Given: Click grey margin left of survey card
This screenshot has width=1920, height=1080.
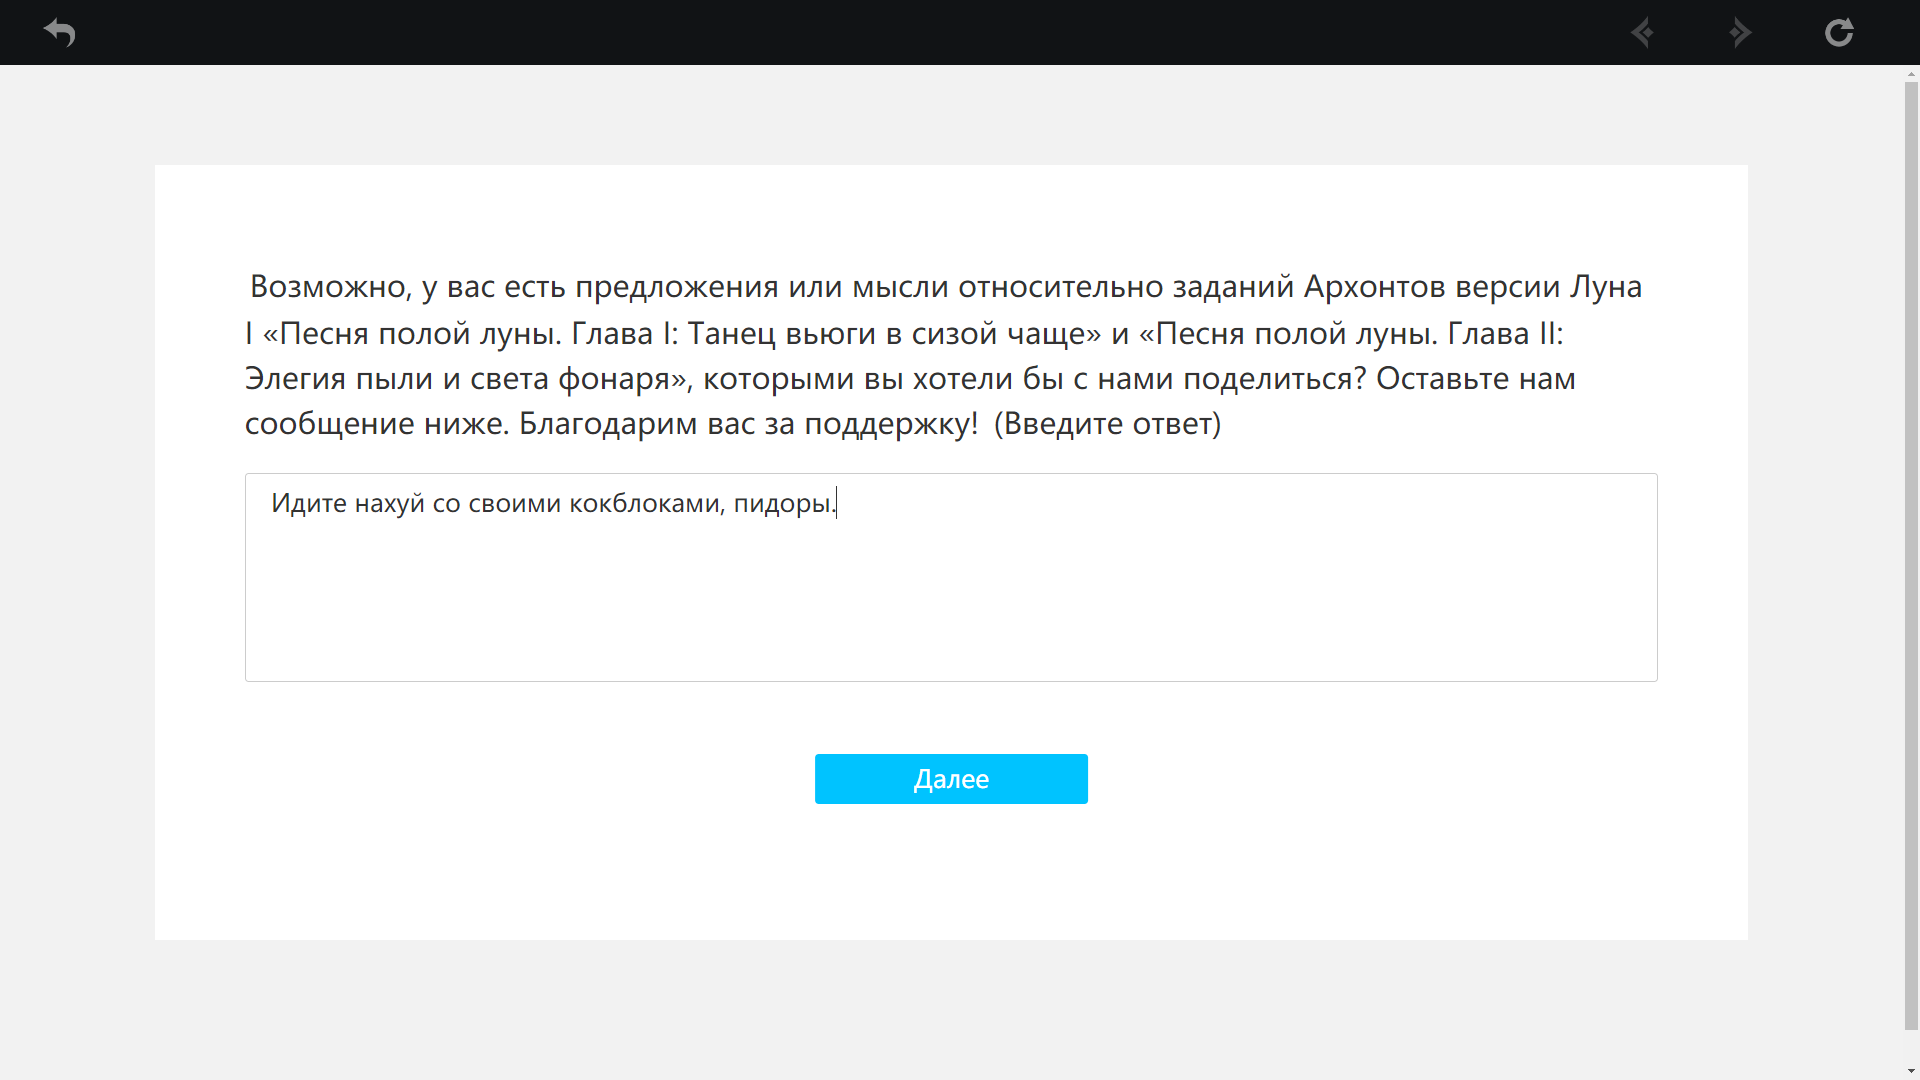Looking at the screenshot, I should [77, 550].
